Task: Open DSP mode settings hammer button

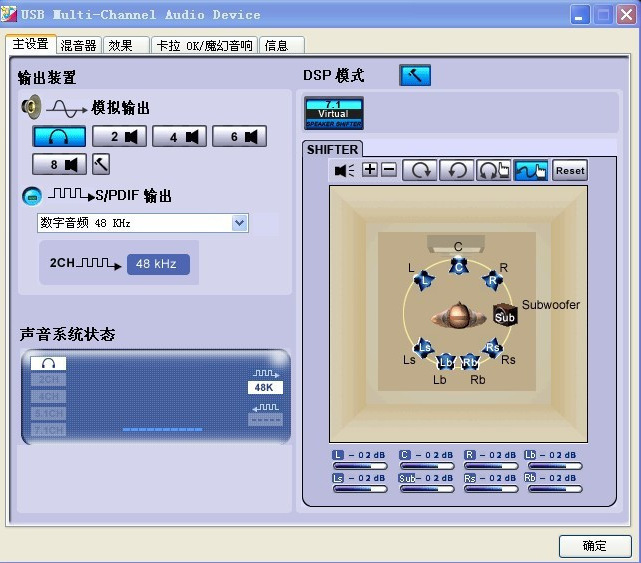Action: pos(415,75)
